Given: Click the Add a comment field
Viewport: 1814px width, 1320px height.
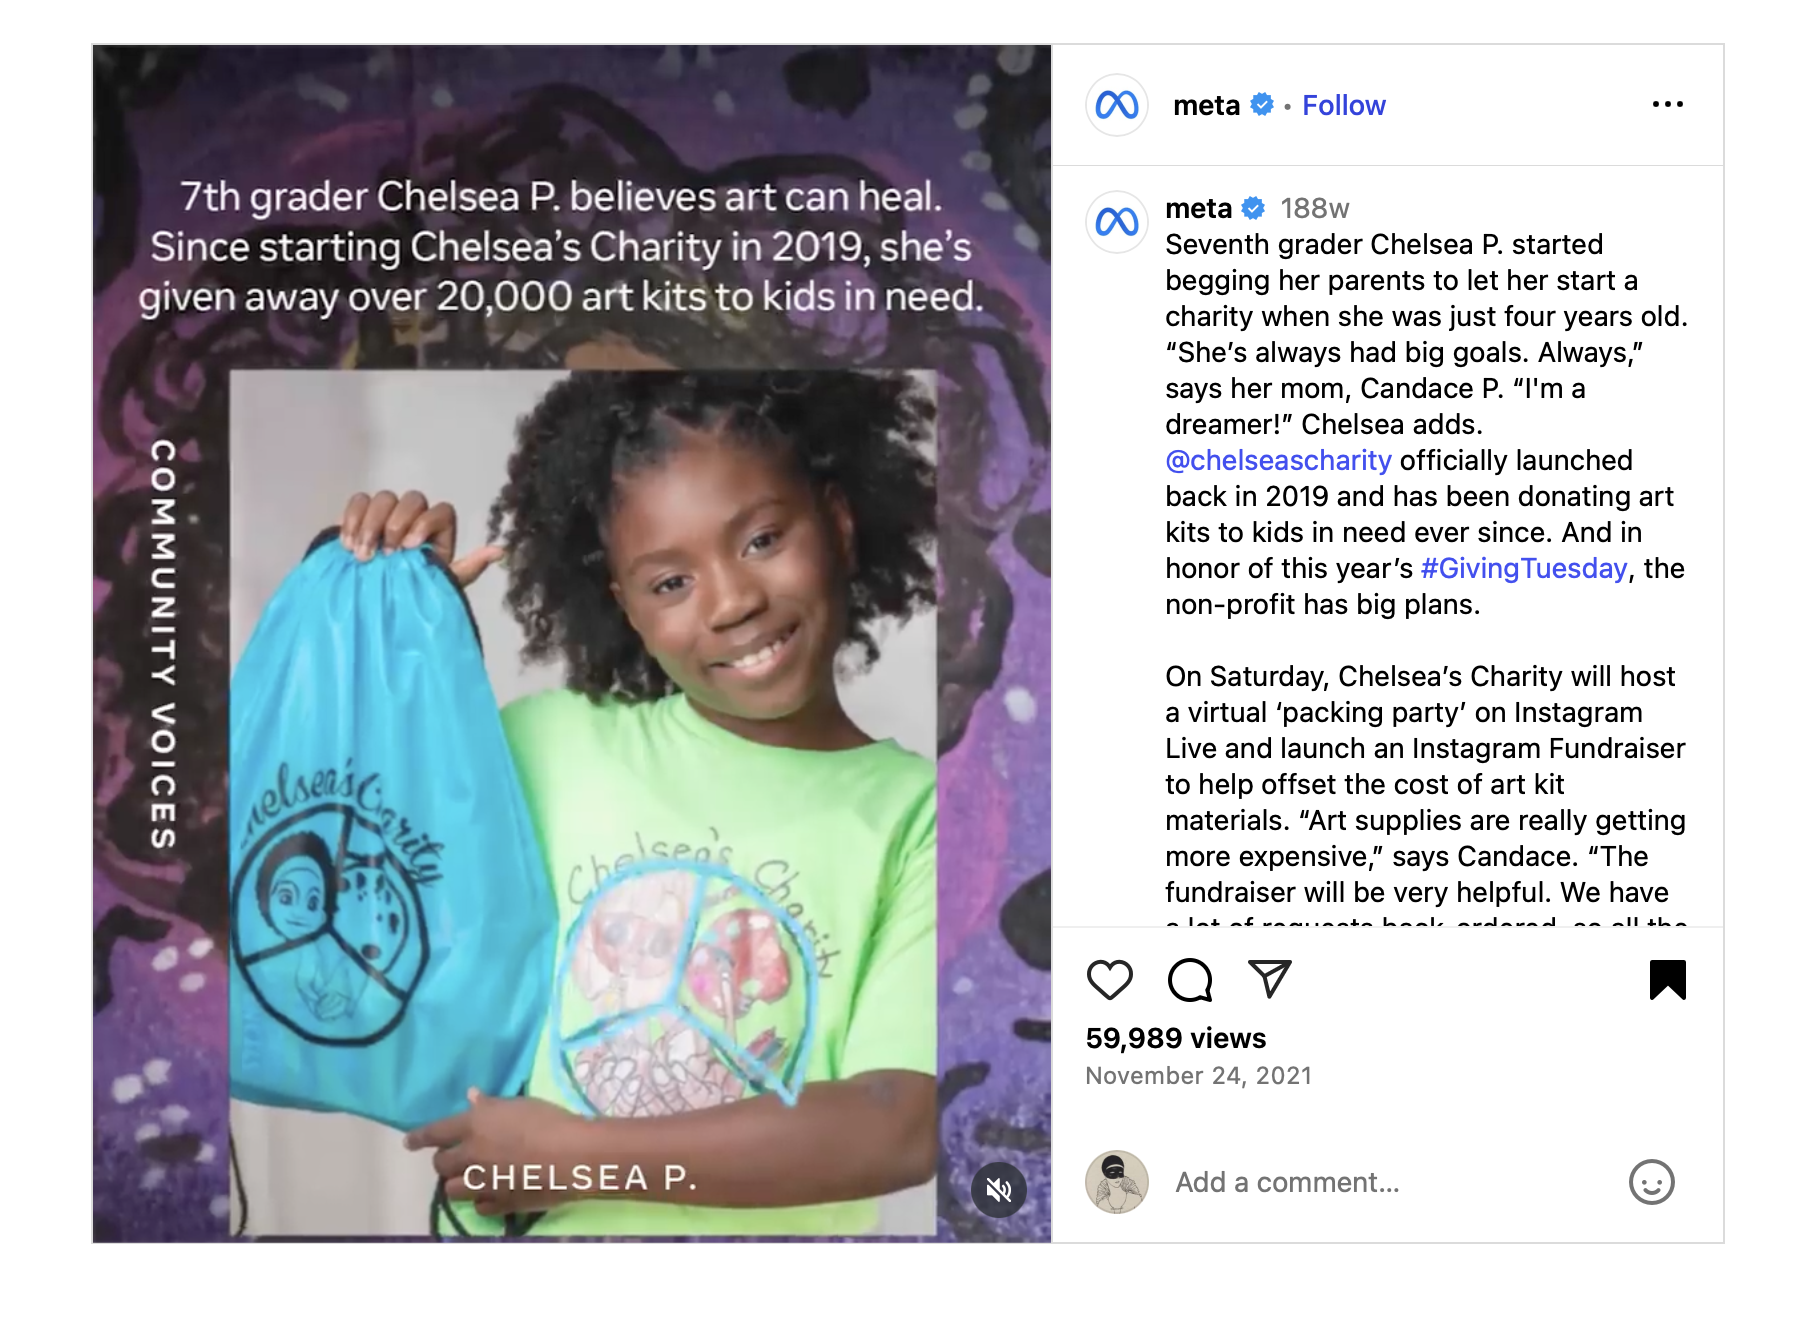Looking at the screenshot, I should (1390, 1182).
